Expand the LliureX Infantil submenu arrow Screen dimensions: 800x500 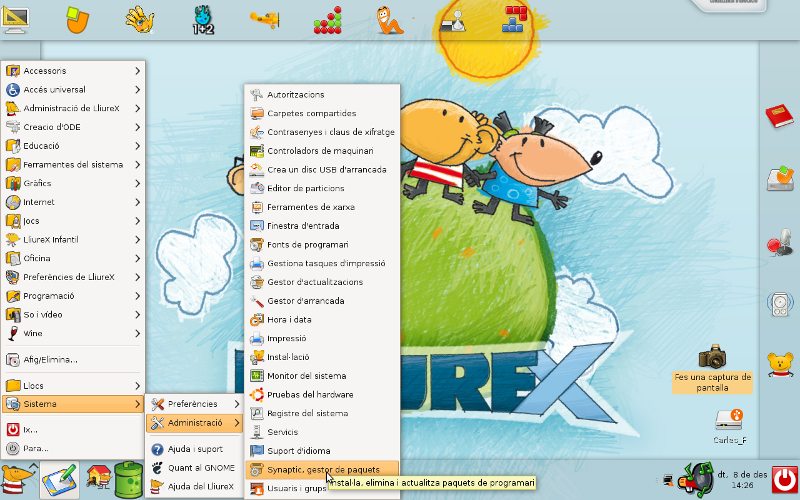[x=137, y=239]
